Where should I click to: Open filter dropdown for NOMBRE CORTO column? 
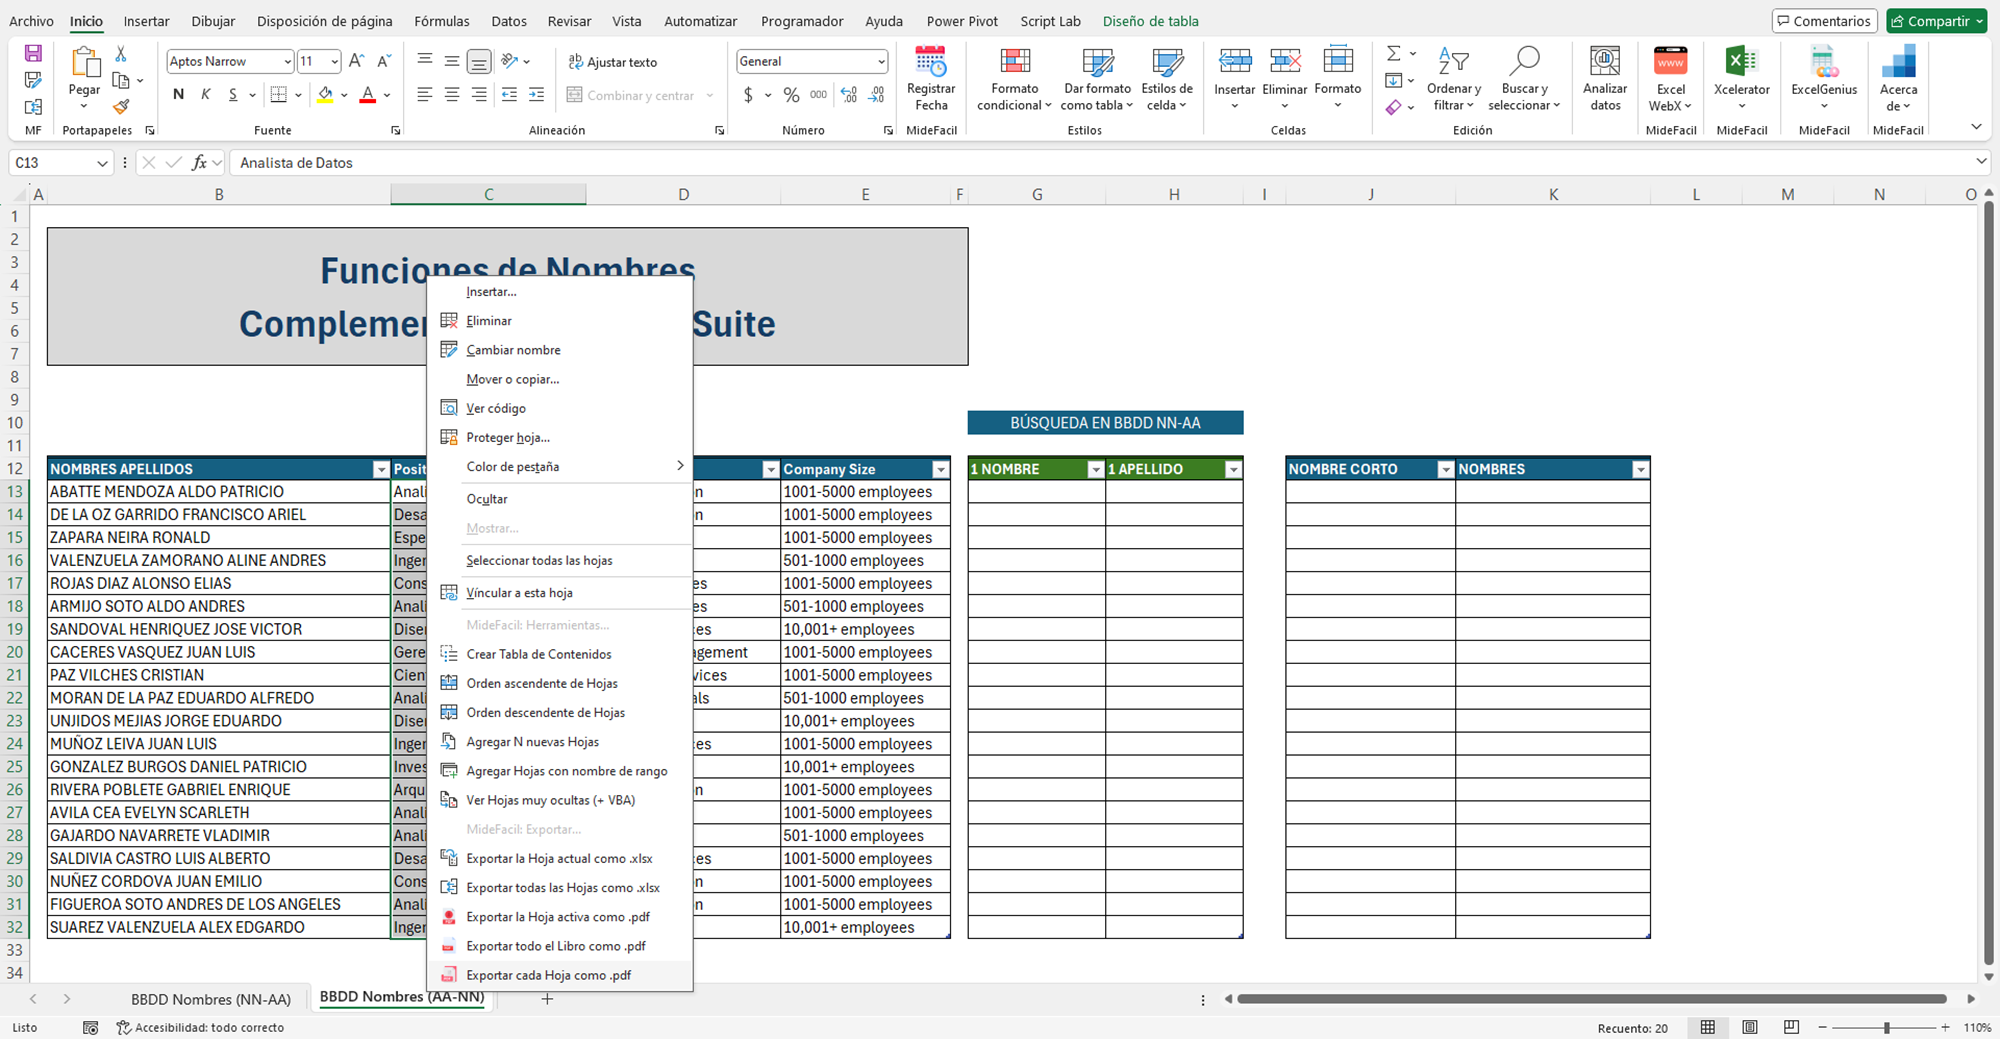tap(1445, 469)
